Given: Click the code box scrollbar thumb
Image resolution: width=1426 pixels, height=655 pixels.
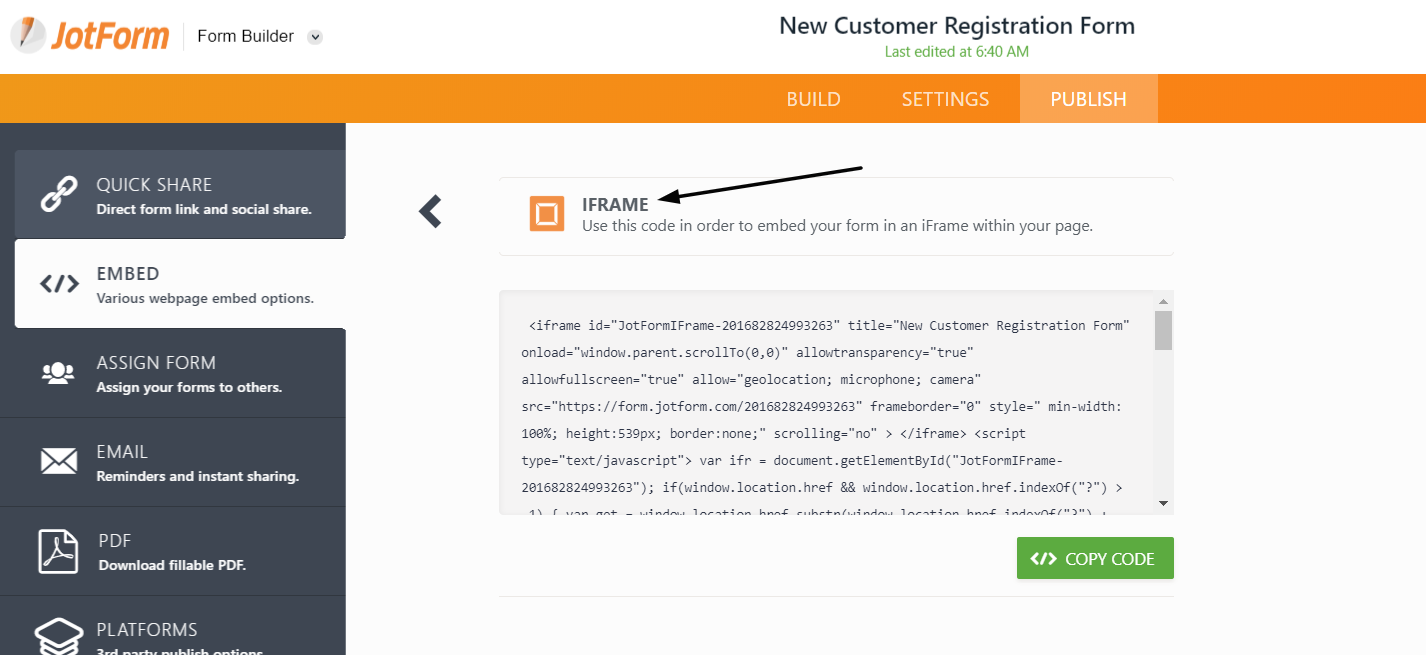Looking at the screenshot, I should (x=1163, y=331).
